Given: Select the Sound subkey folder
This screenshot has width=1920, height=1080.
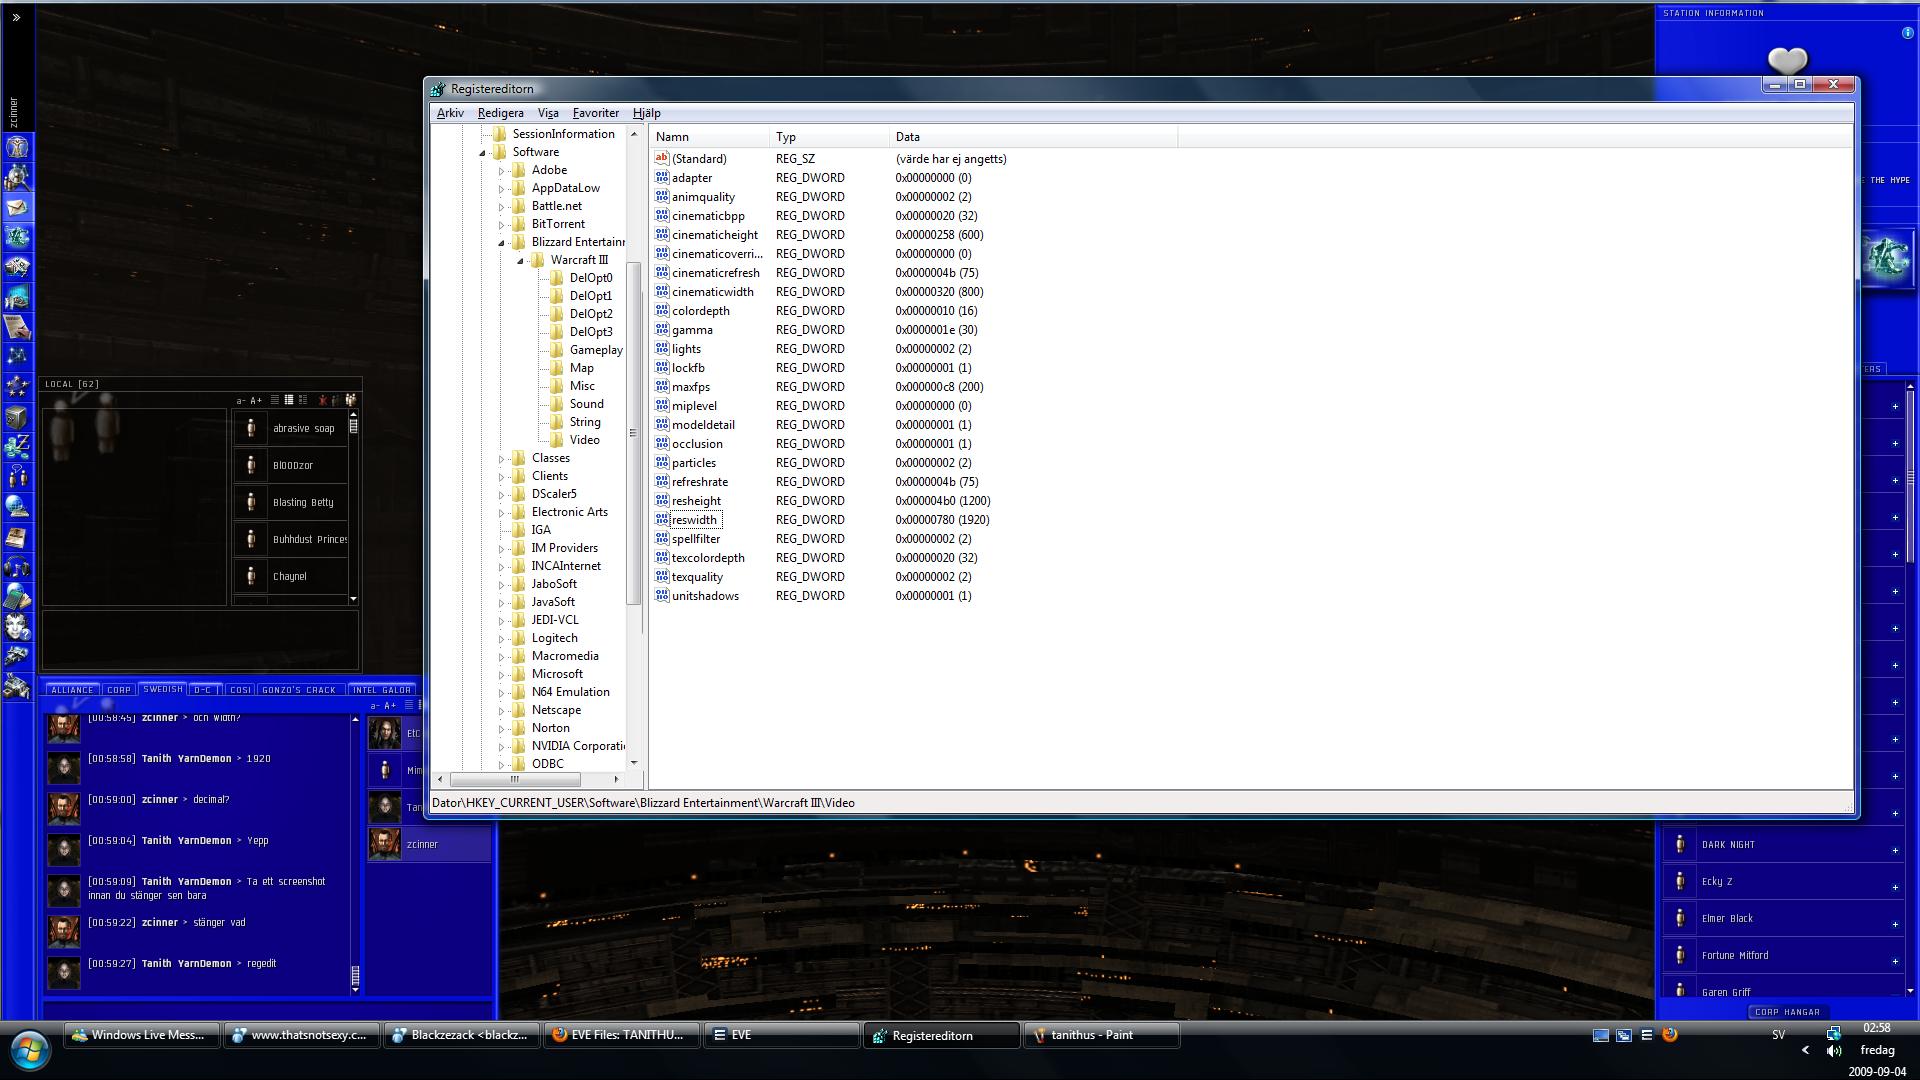Looking at the screenshot, I should point(586,404).
